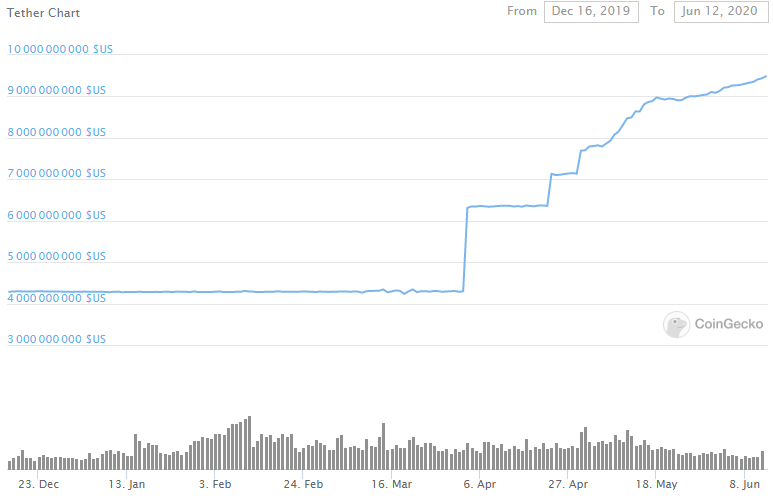
Task: Click the 5 000 000 000 $US axis label
Action: pyautogui.click(x=57, y=256)
